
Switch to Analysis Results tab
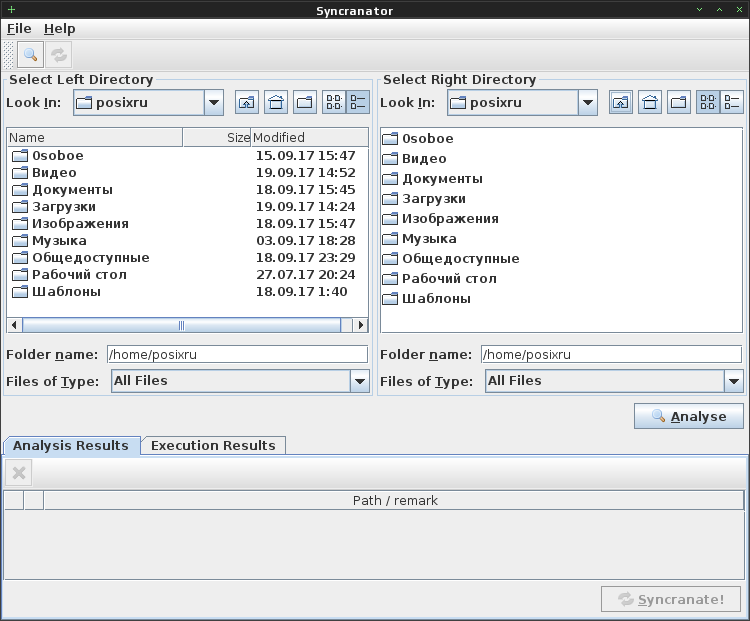pyautogui.click(x=71, y=445)
